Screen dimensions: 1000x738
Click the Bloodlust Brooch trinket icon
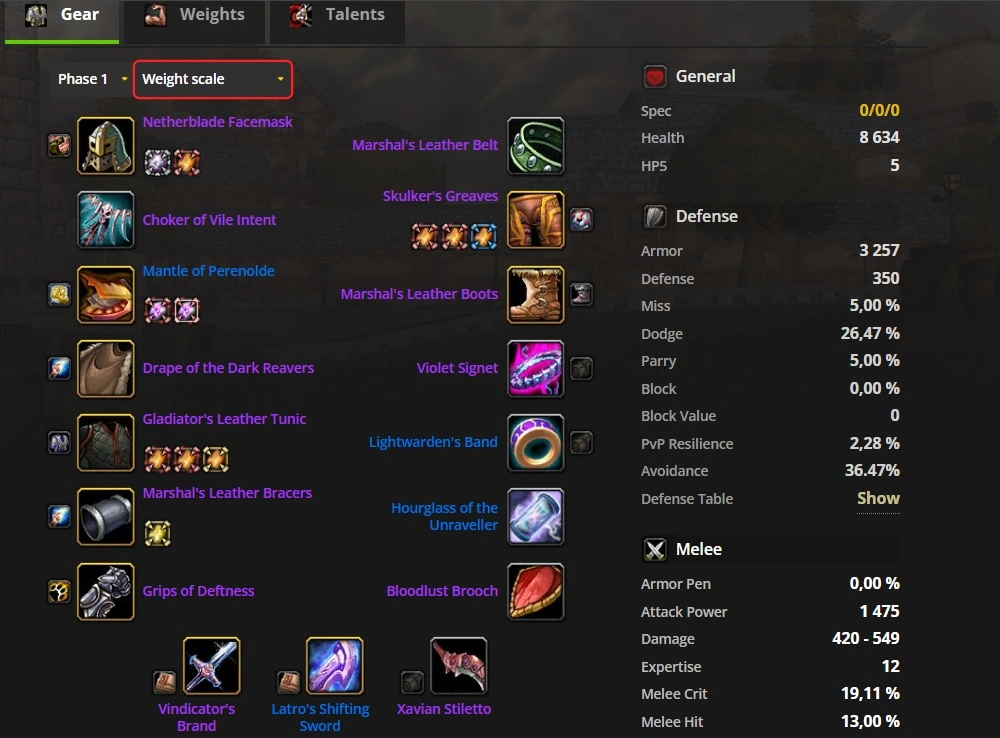tap(536, 591)
